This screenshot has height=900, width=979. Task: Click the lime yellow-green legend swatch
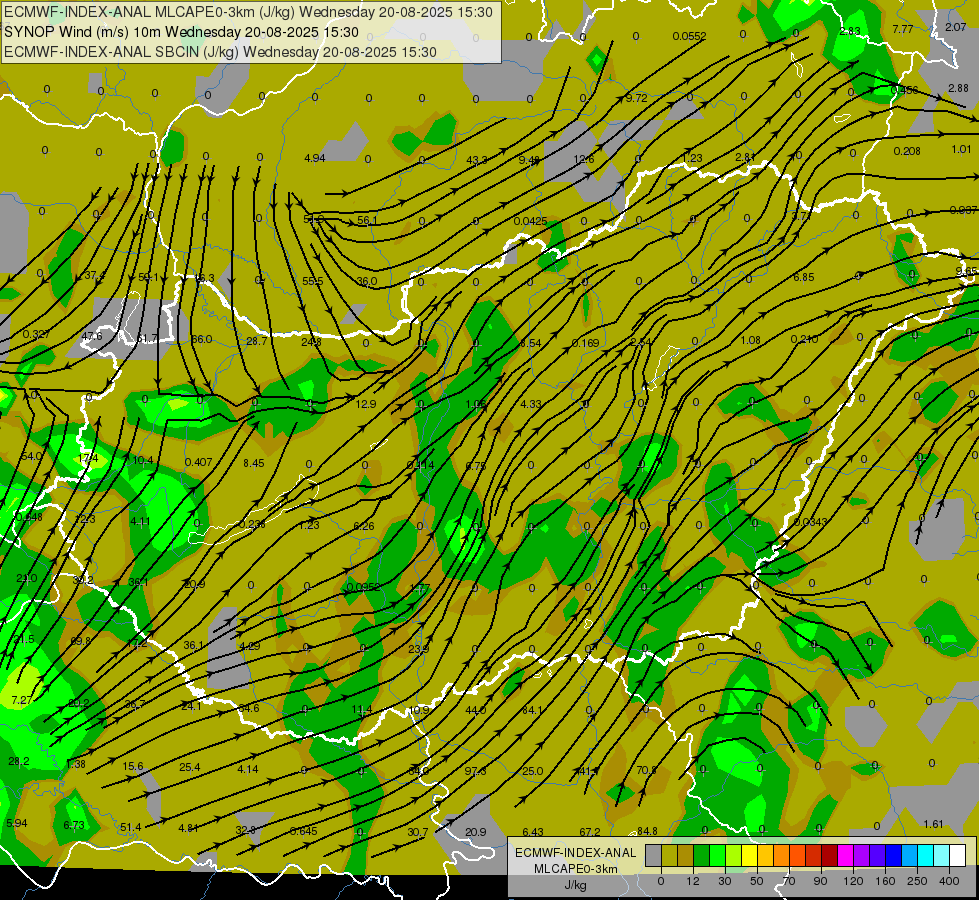(734, 855)
